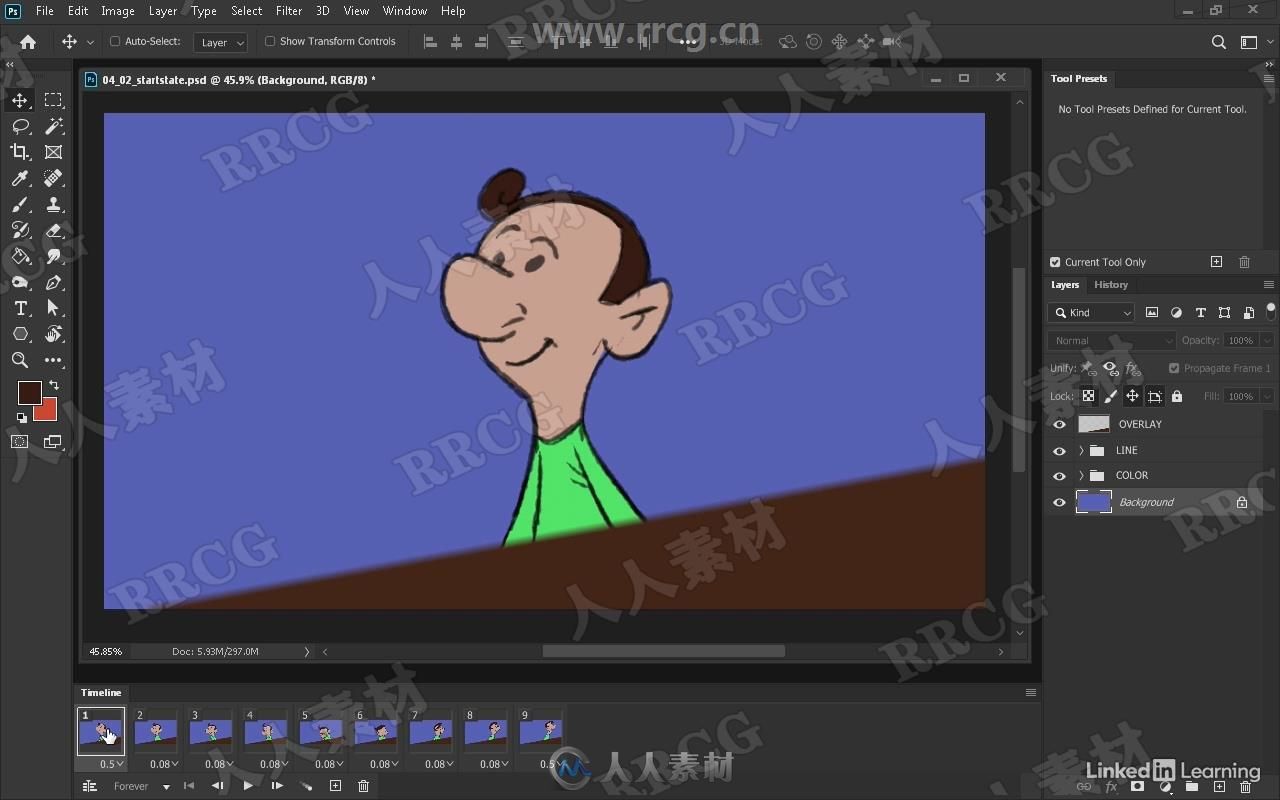Viewport: 1280px width, 800px height.
Task: Select the Move tool
Action: click(20, 100)
